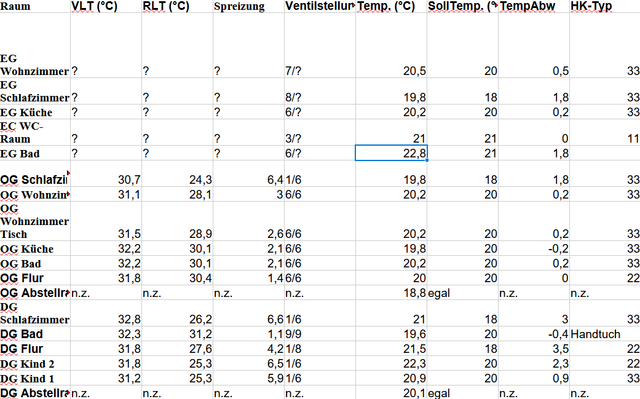Select the VLT value 32,8

(106, 313)
